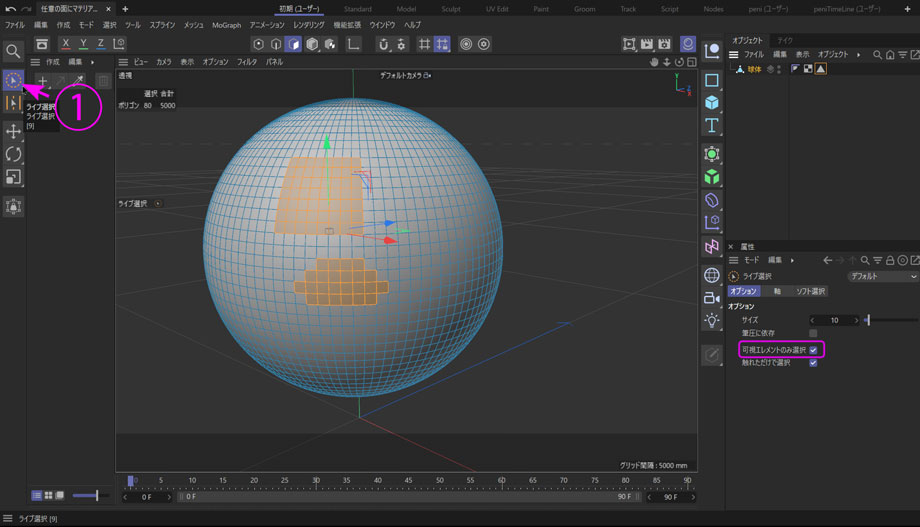Switch to the ソフト選択 tab
Viewport: 920px width, 527px height.
810,291
